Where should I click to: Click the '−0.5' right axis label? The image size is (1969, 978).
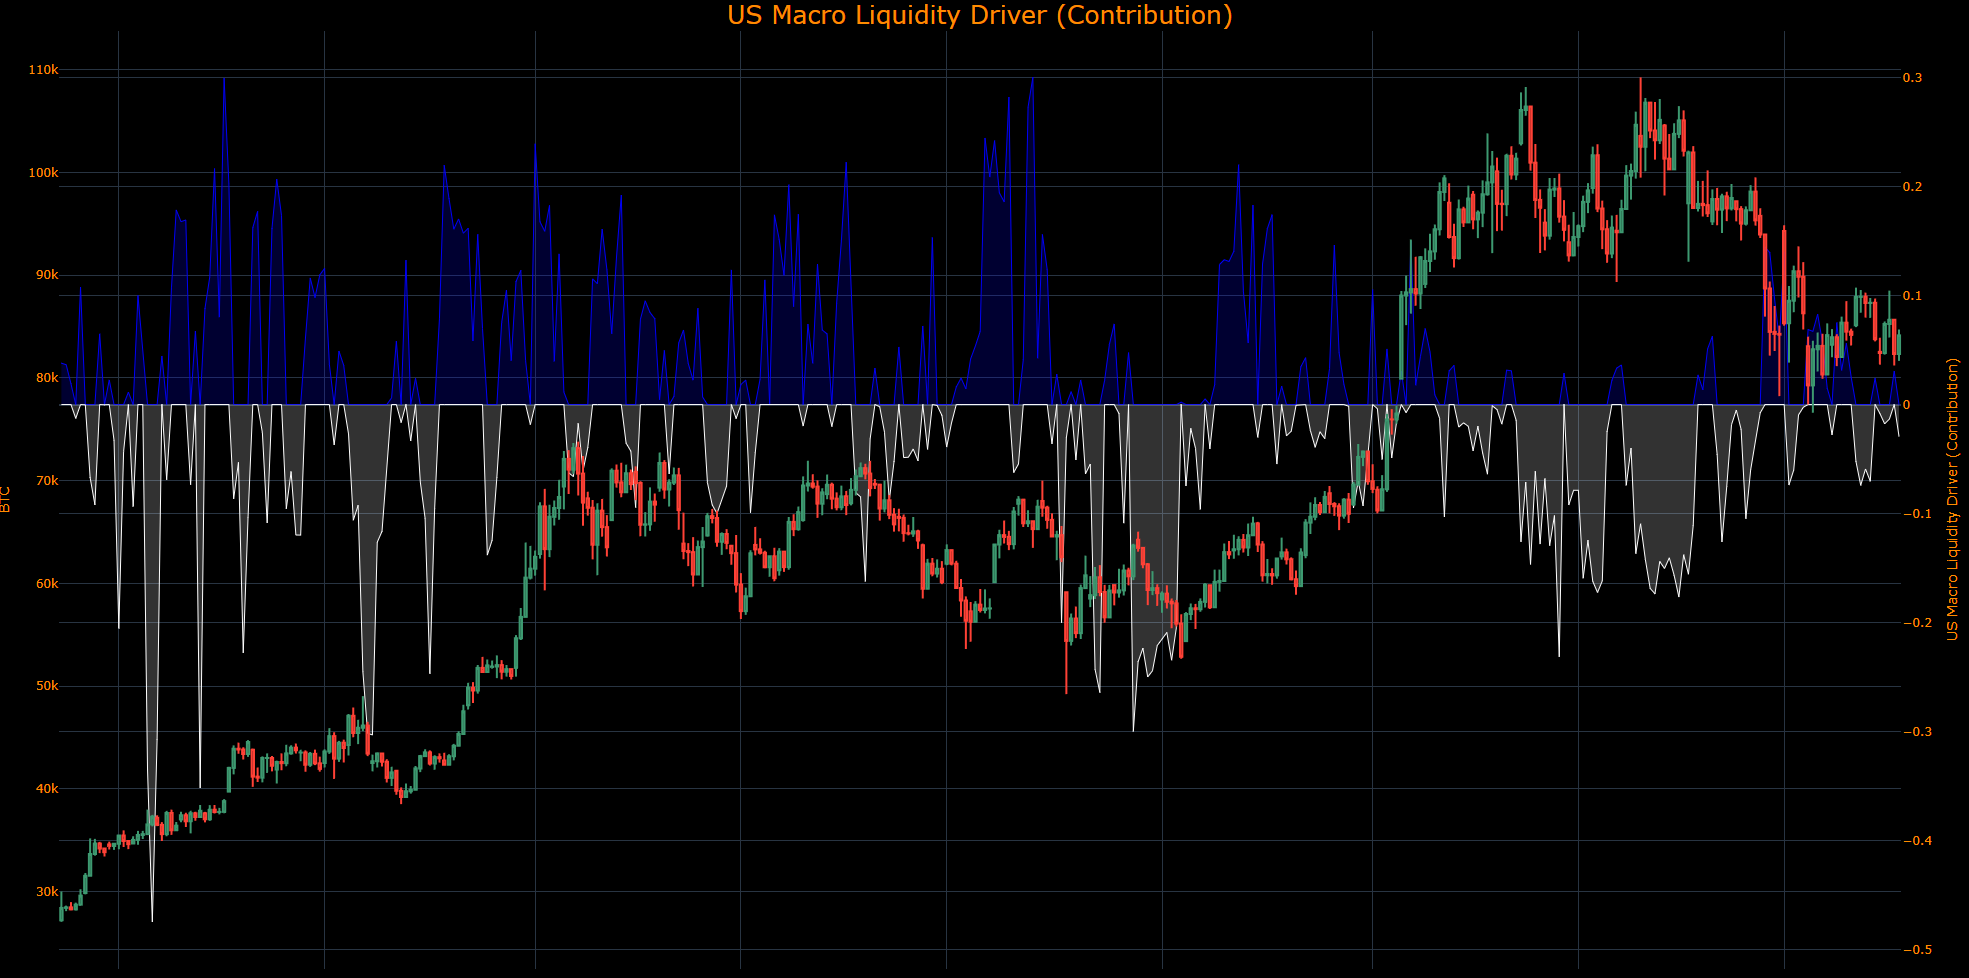(x=1918, y=950)
